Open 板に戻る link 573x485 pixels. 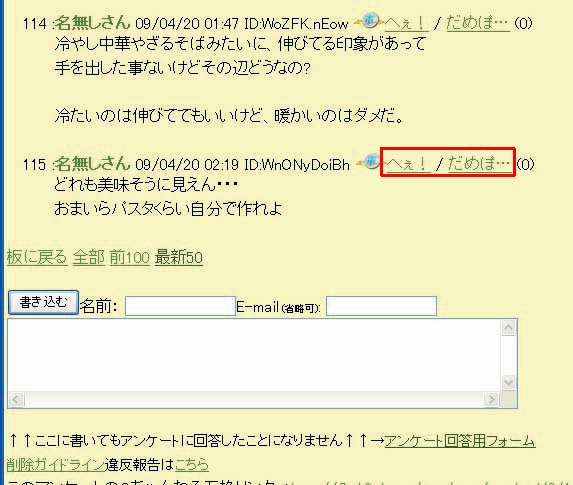click(37, 257)
